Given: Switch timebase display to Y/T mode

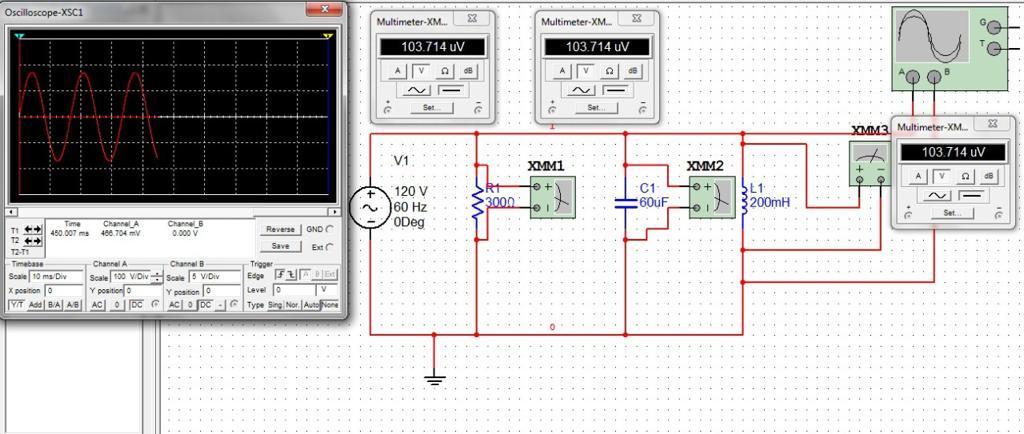Looking at the screenshot, I should pyautogui.click(x=17, y=305).
